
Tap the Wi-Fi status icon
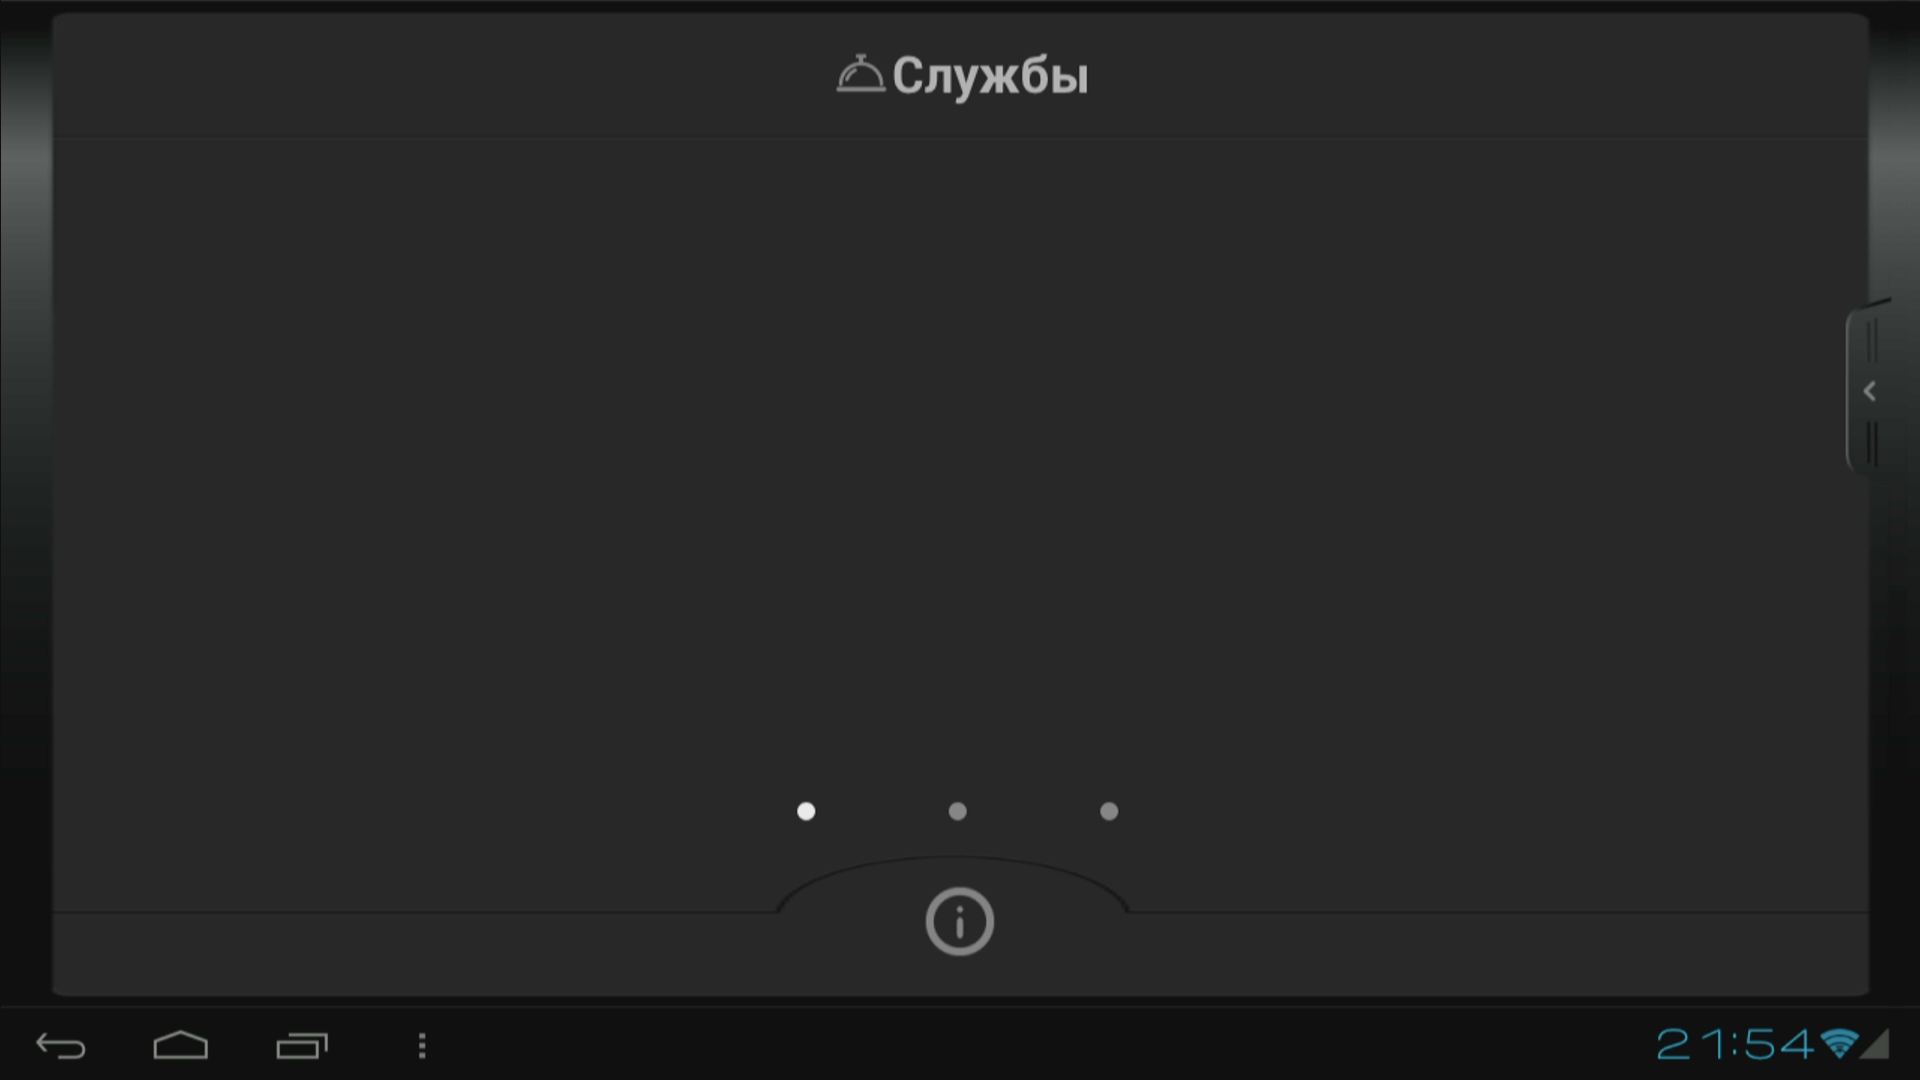point(1839,1044)
